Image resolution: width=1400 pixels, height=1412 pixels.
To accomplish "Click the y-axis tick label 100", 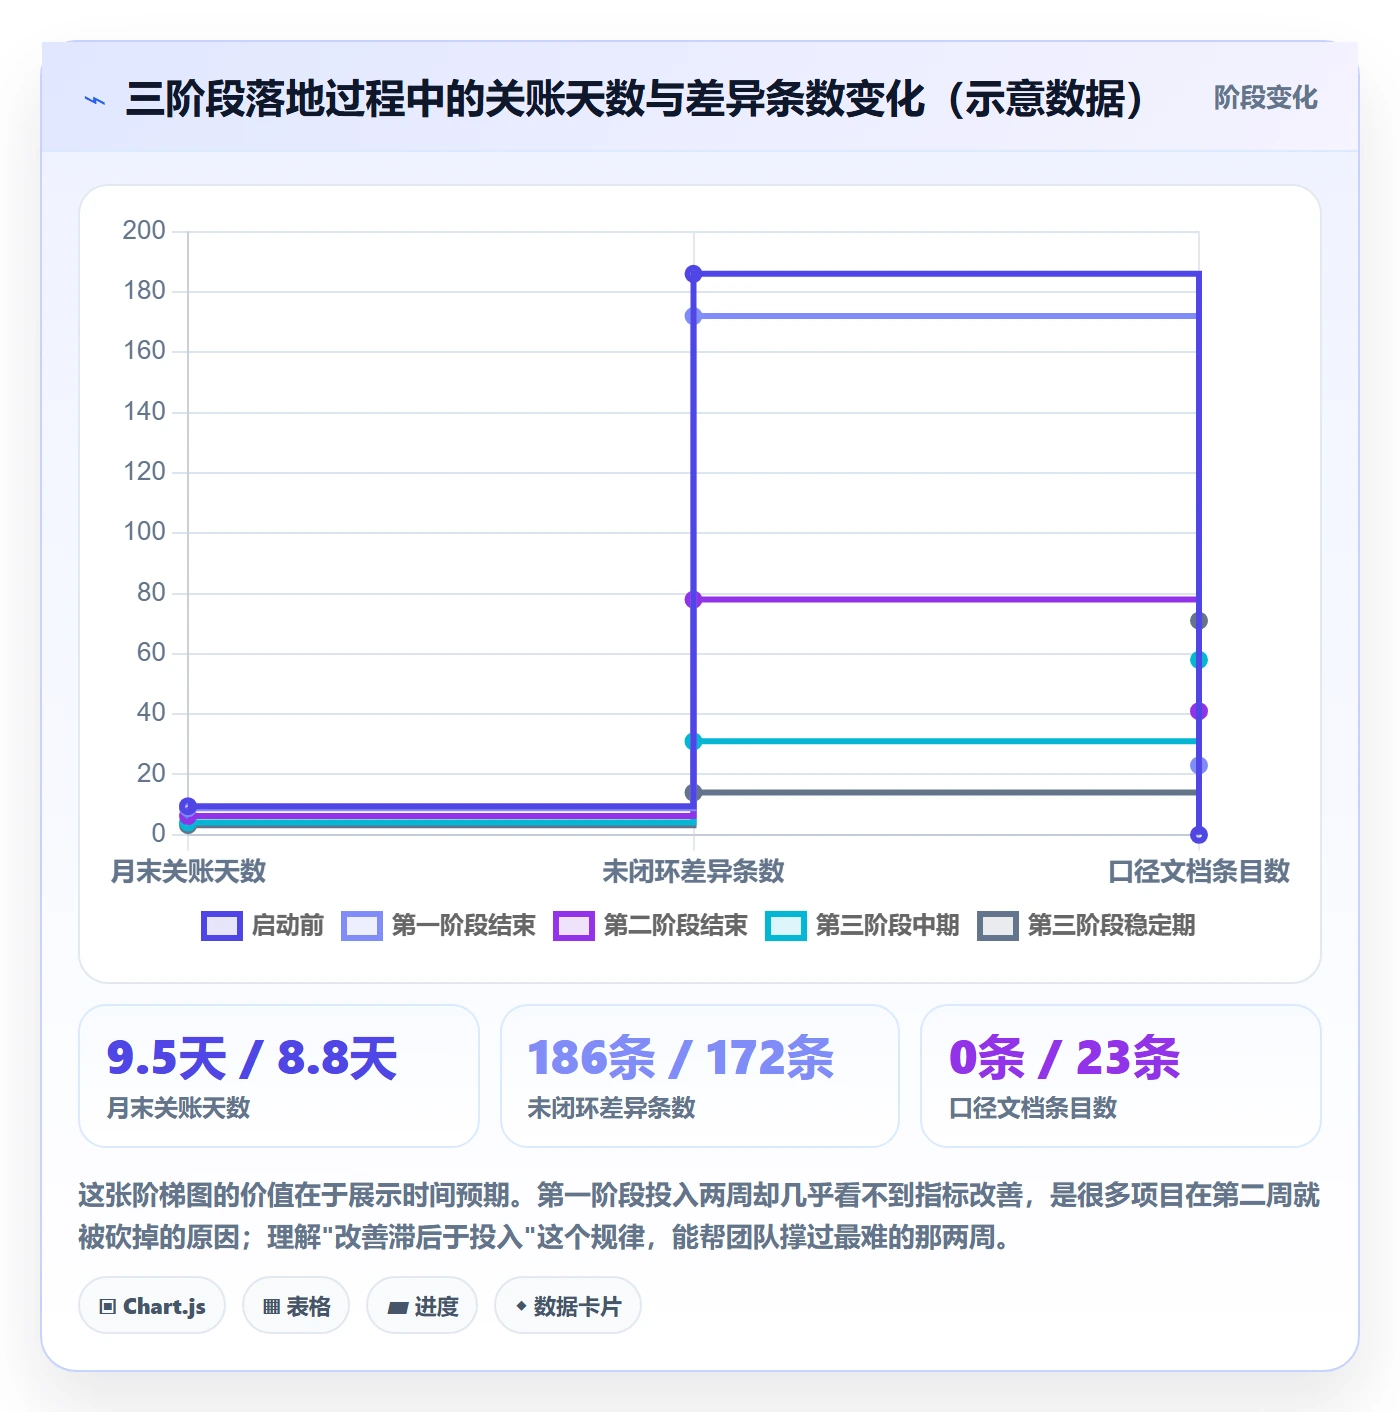I will point(144,531).
